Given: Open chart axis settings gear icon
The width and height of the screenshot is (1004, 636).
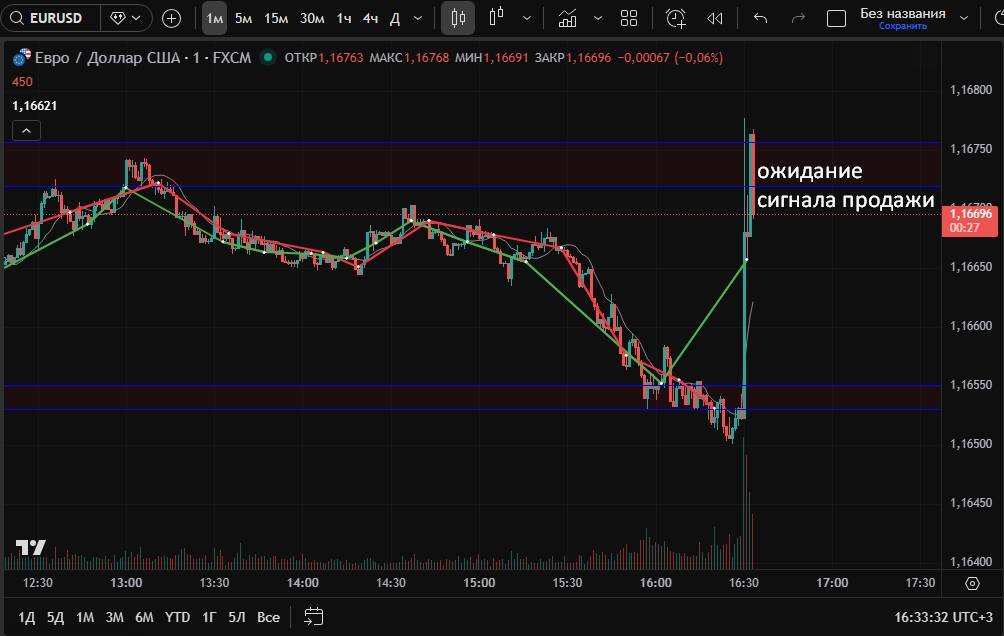Looking at the screenshot, I should pyautogui.click(x=972, y=583).
